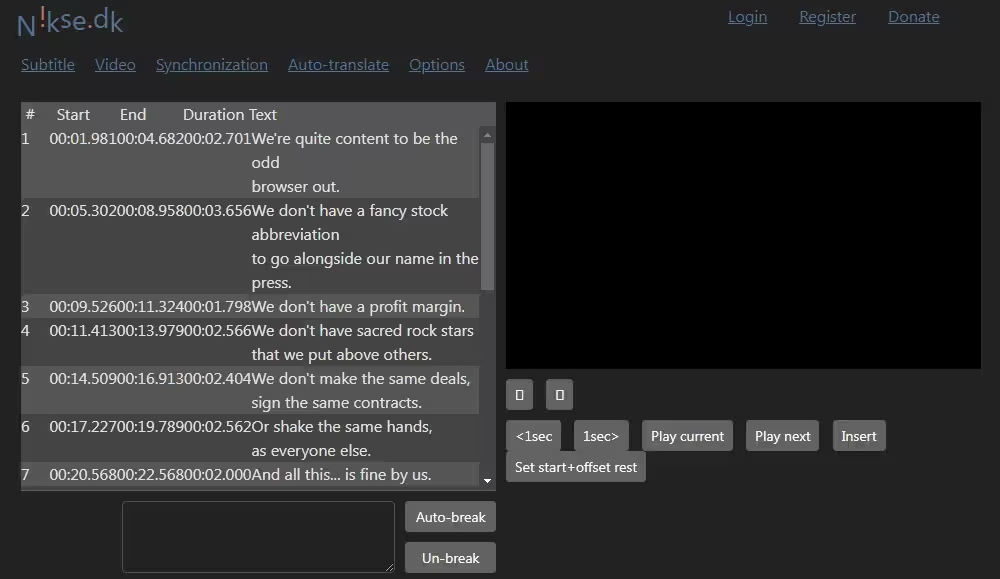Click Set start+offset rest button

tap(576, 467)
